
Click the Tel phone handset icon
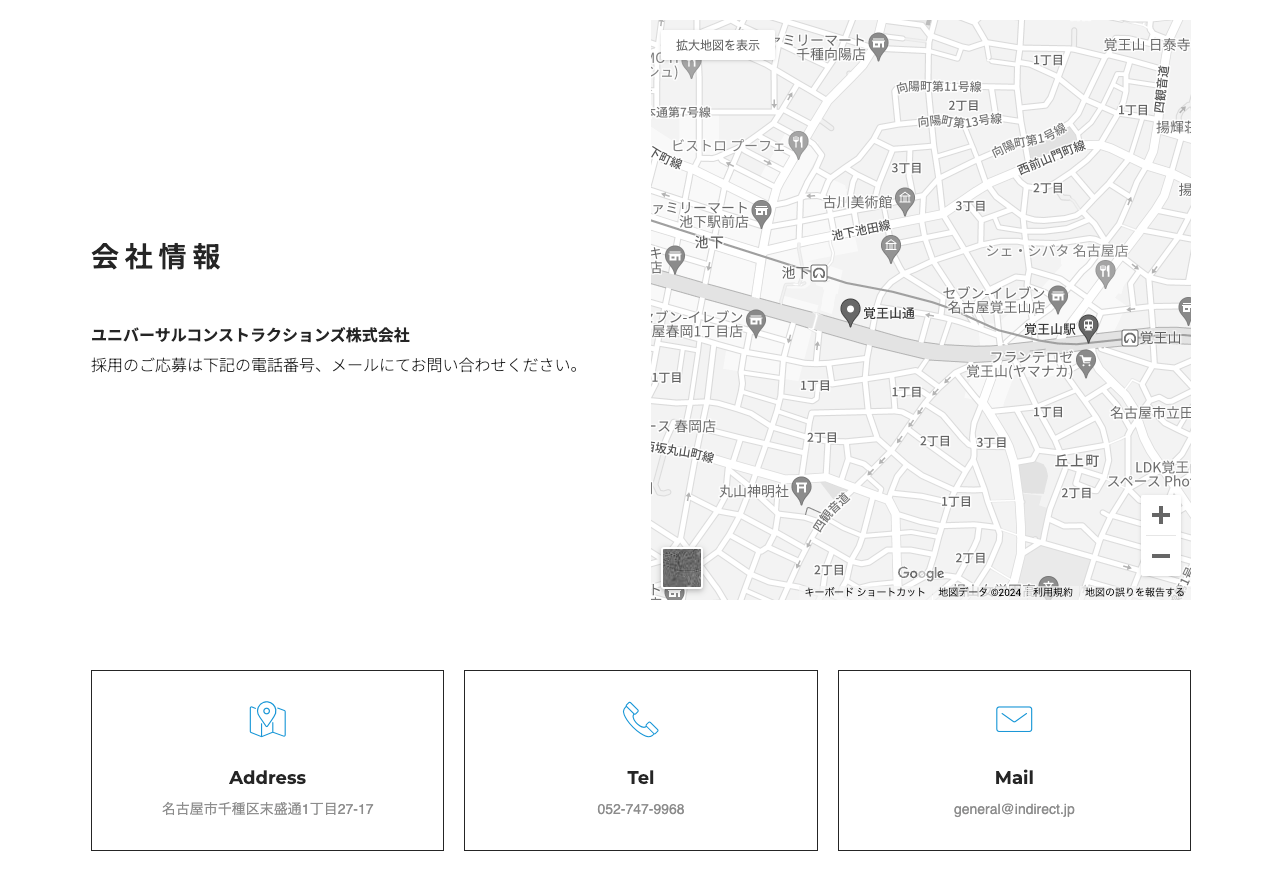coord(640,719)
